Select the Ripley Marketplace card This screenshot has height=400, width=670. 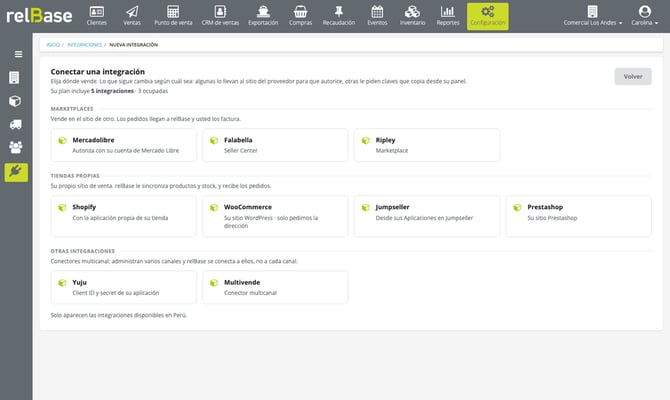point(427,145)
